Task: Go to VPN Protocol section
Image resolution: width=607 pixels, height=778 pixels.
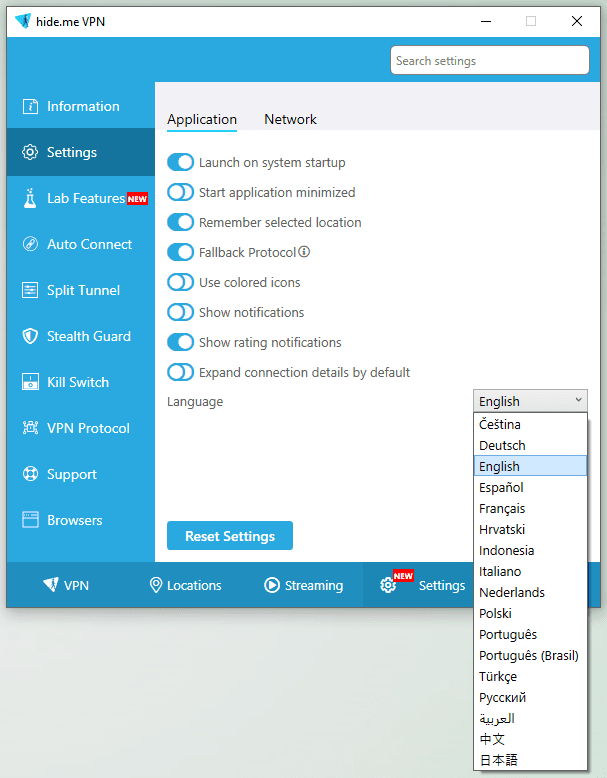Action: (81, 428)
